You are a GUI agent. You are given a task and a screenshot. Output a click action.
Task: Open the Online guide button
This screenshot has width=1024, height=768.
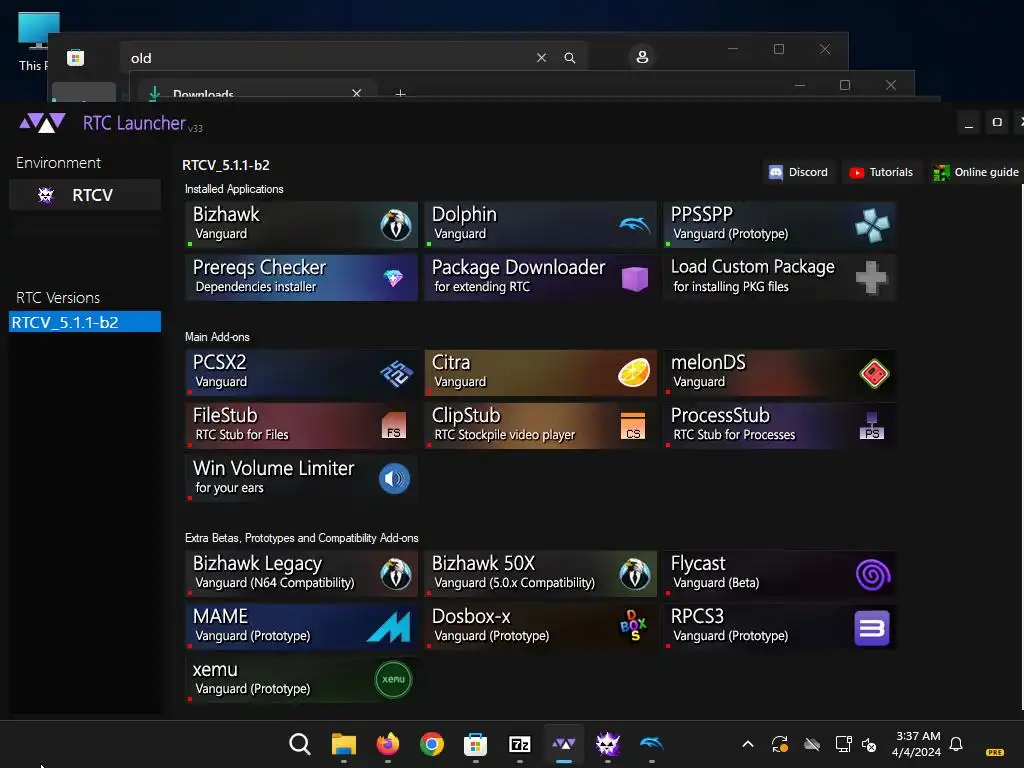tap(976, 172)
